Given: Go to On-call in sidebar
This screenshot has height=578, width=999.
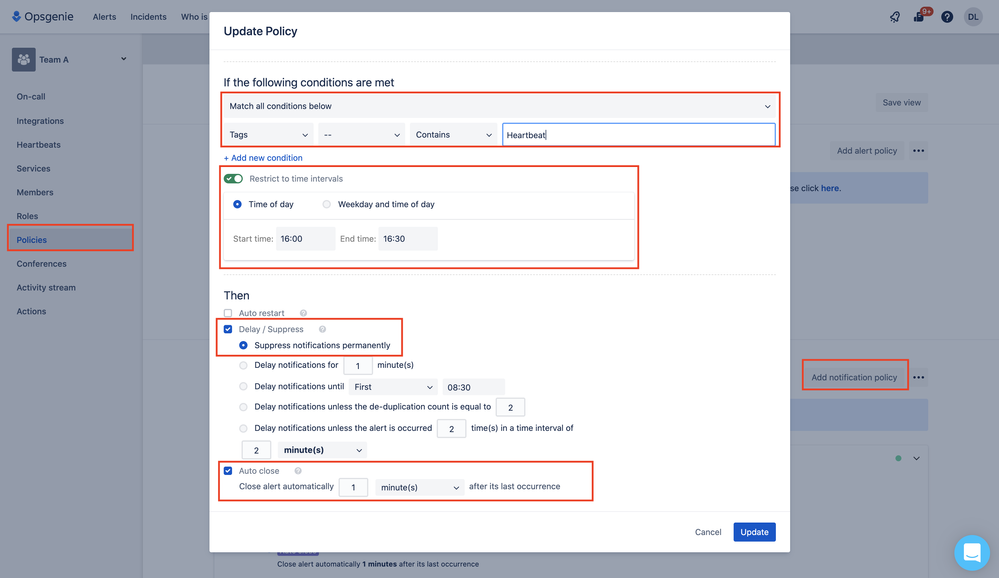Looking at the screenshot, I should point(31,97).
